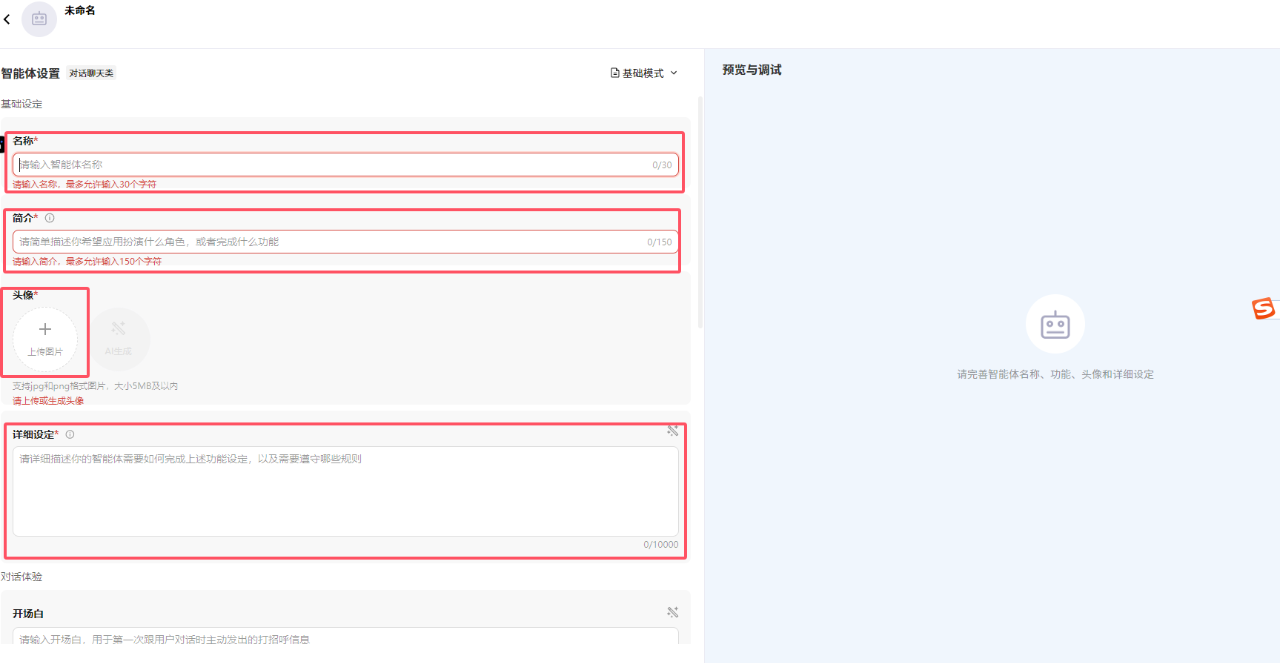Viewport: 1280px width, 663px height.
Task: Click the plus icon to upload avatar
Action: (x=45, y=329)
